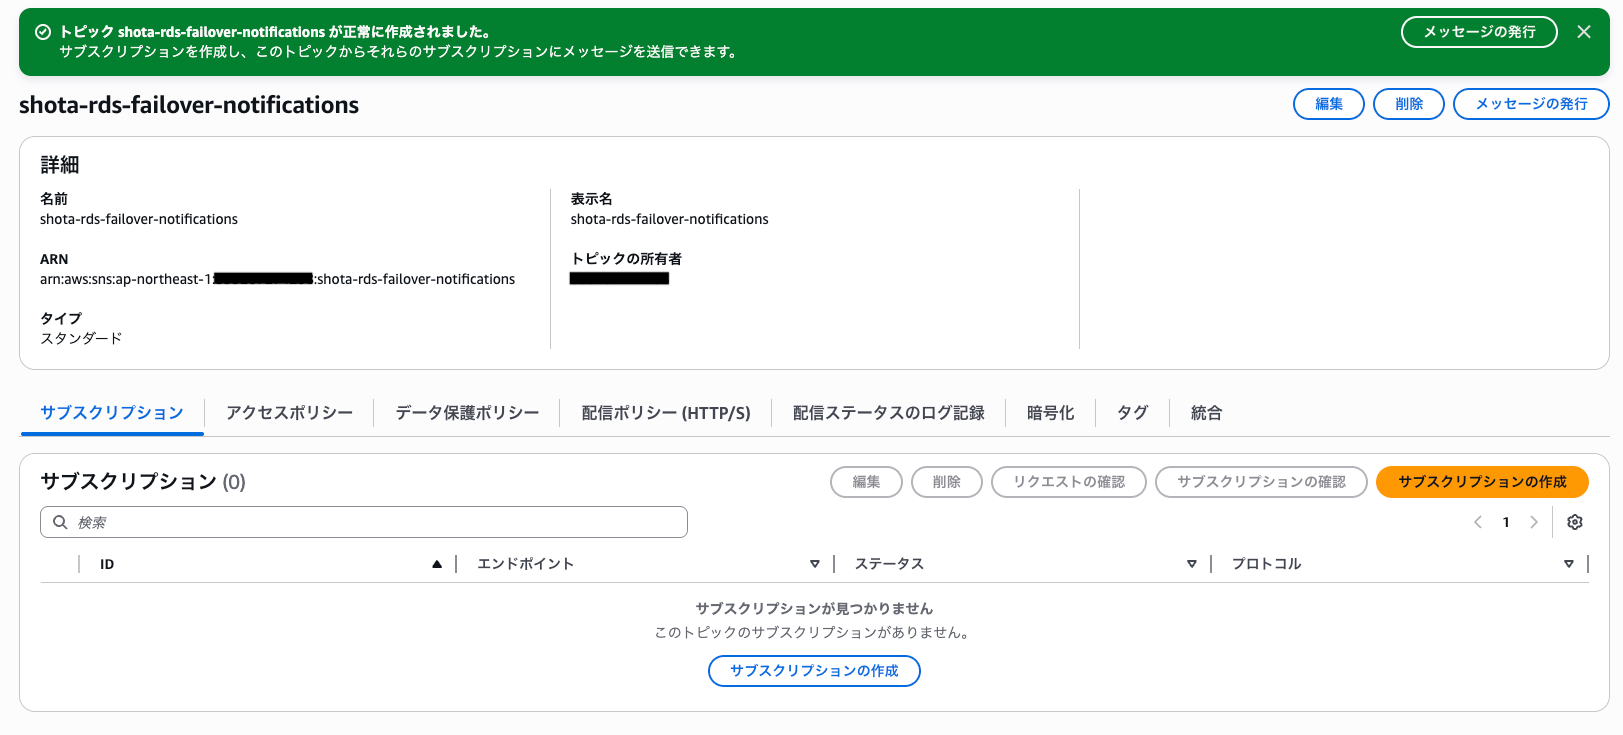Click page number 1 in pagination
This screenshot has height=735, width=1623.
[1506, 522]
